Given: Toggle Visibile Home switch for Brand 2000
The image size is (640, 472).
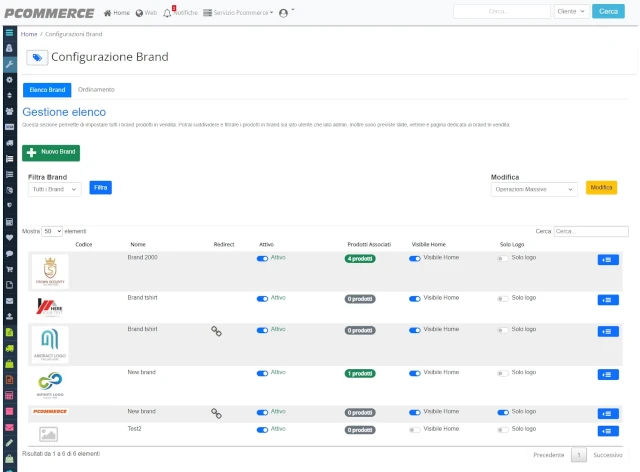Looking at the screenshot, I should (415, 258).
